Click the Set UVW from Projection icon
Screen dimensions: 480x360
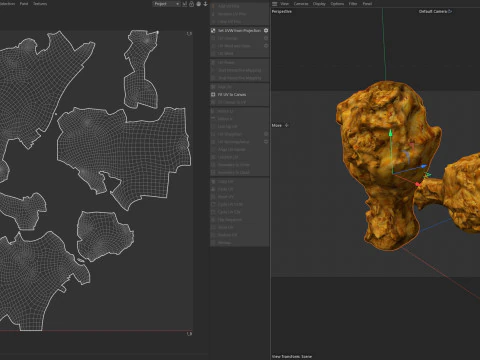pyautogui.click(x=213, y=30)
